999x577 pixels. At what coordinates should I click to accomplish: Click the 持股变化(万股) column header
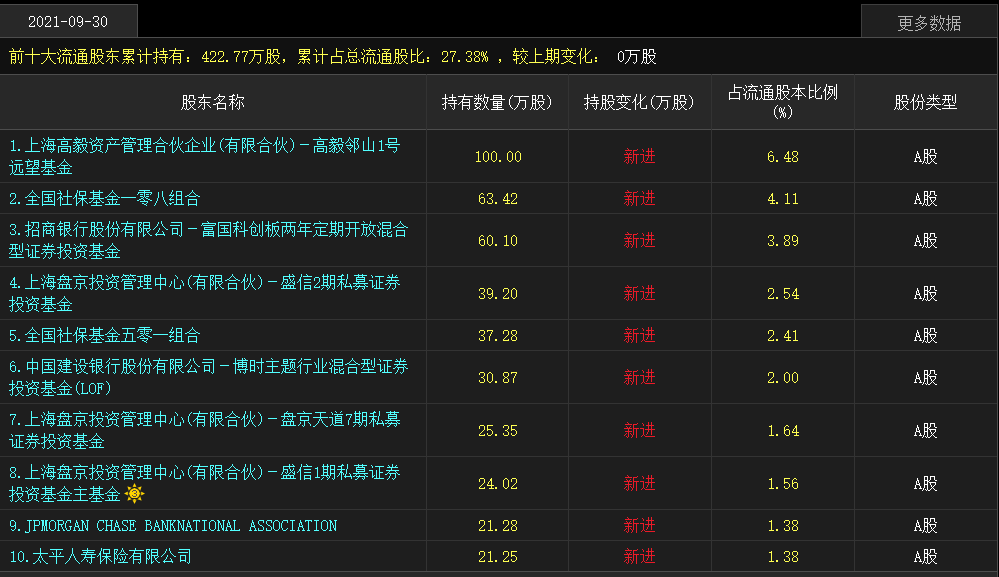click(x=639, y=101)
